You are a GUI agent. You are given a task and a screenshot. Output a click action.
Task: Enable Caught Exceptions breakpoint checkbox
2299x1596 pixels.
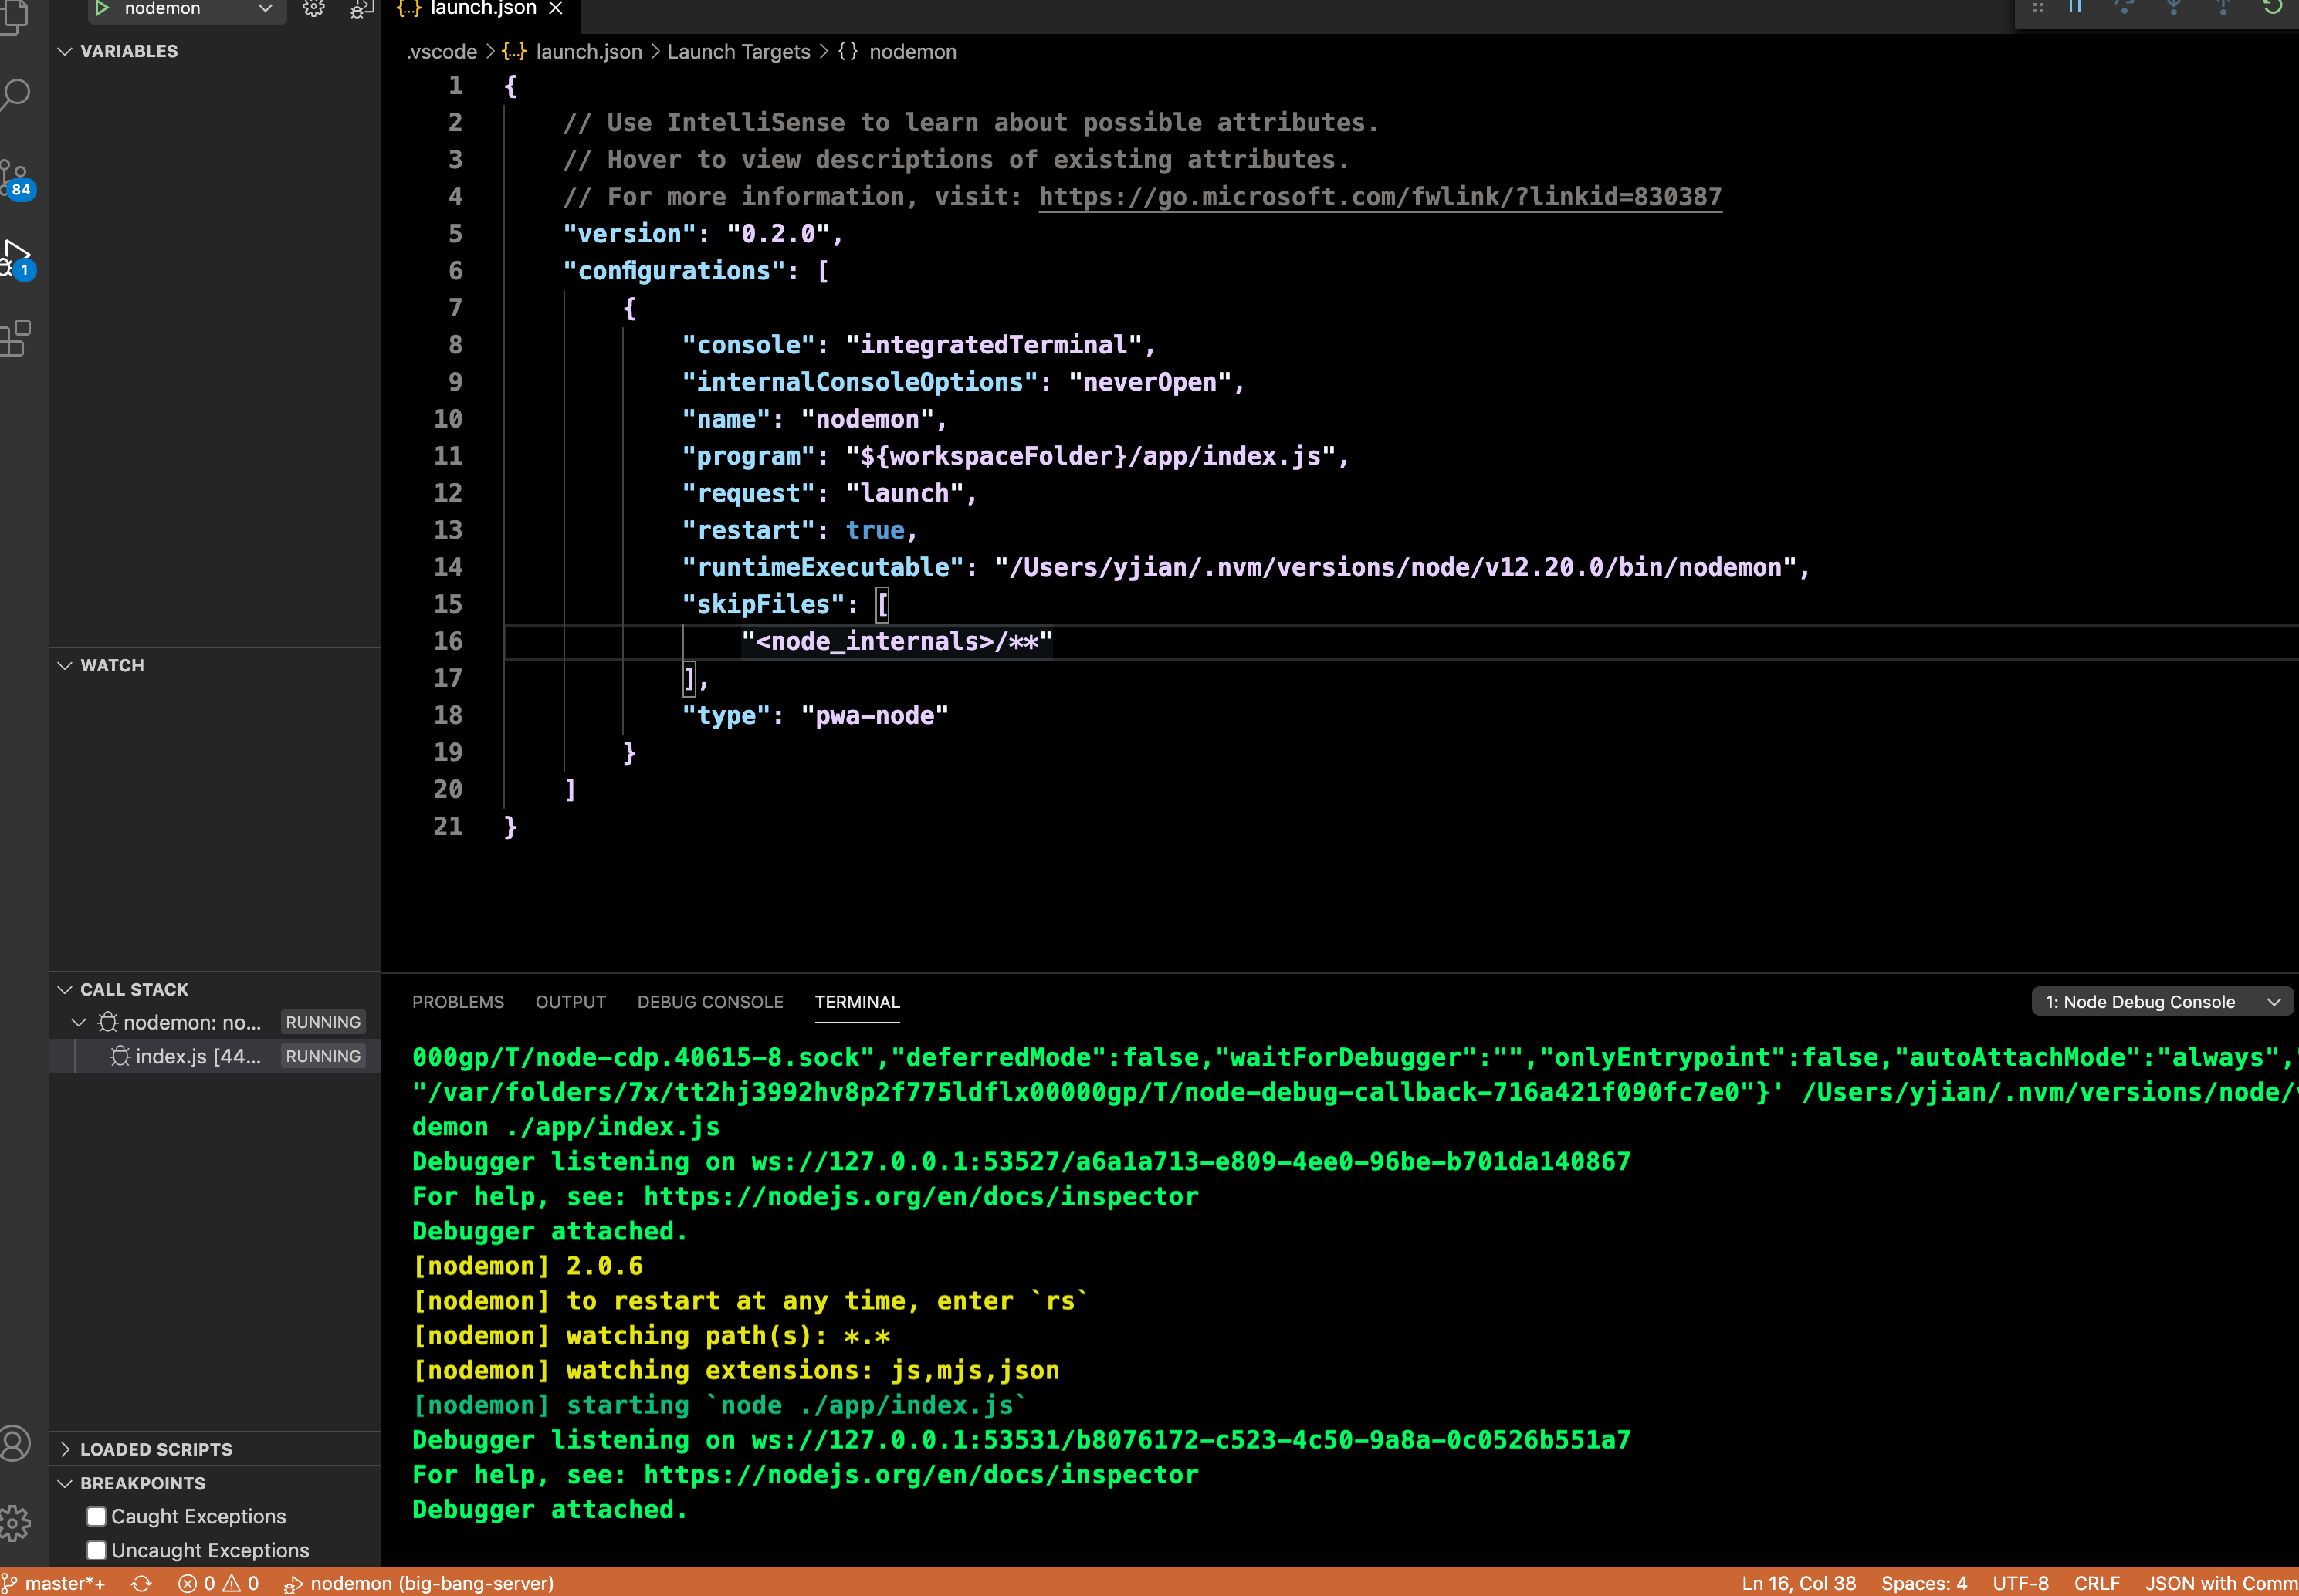pyautogui.click(x=96, y=1516)
